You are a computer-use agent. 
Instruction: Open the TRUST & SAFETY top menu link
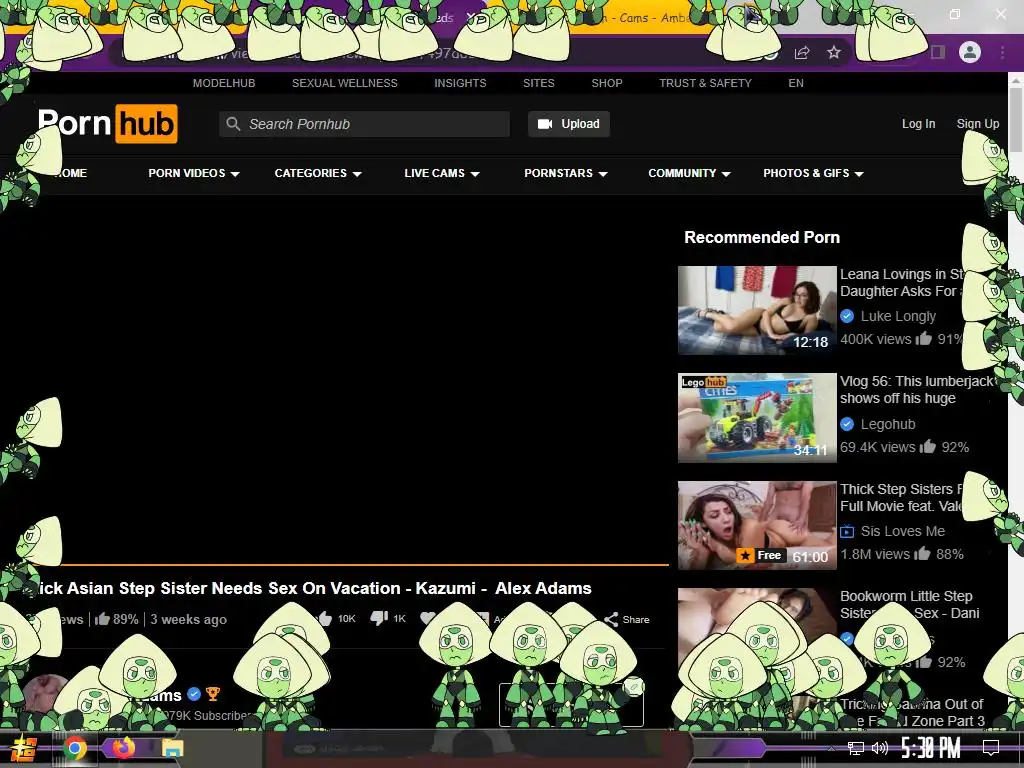pyautogui.click(x=705, y=83)
